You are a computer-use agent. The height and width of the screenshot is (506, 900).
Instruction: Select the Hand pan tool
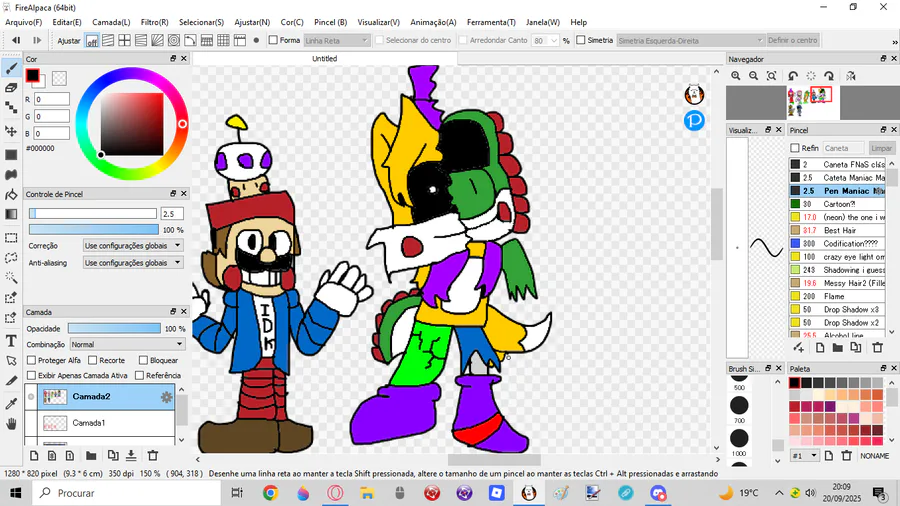pyautogui.click(x=11, y=424)
